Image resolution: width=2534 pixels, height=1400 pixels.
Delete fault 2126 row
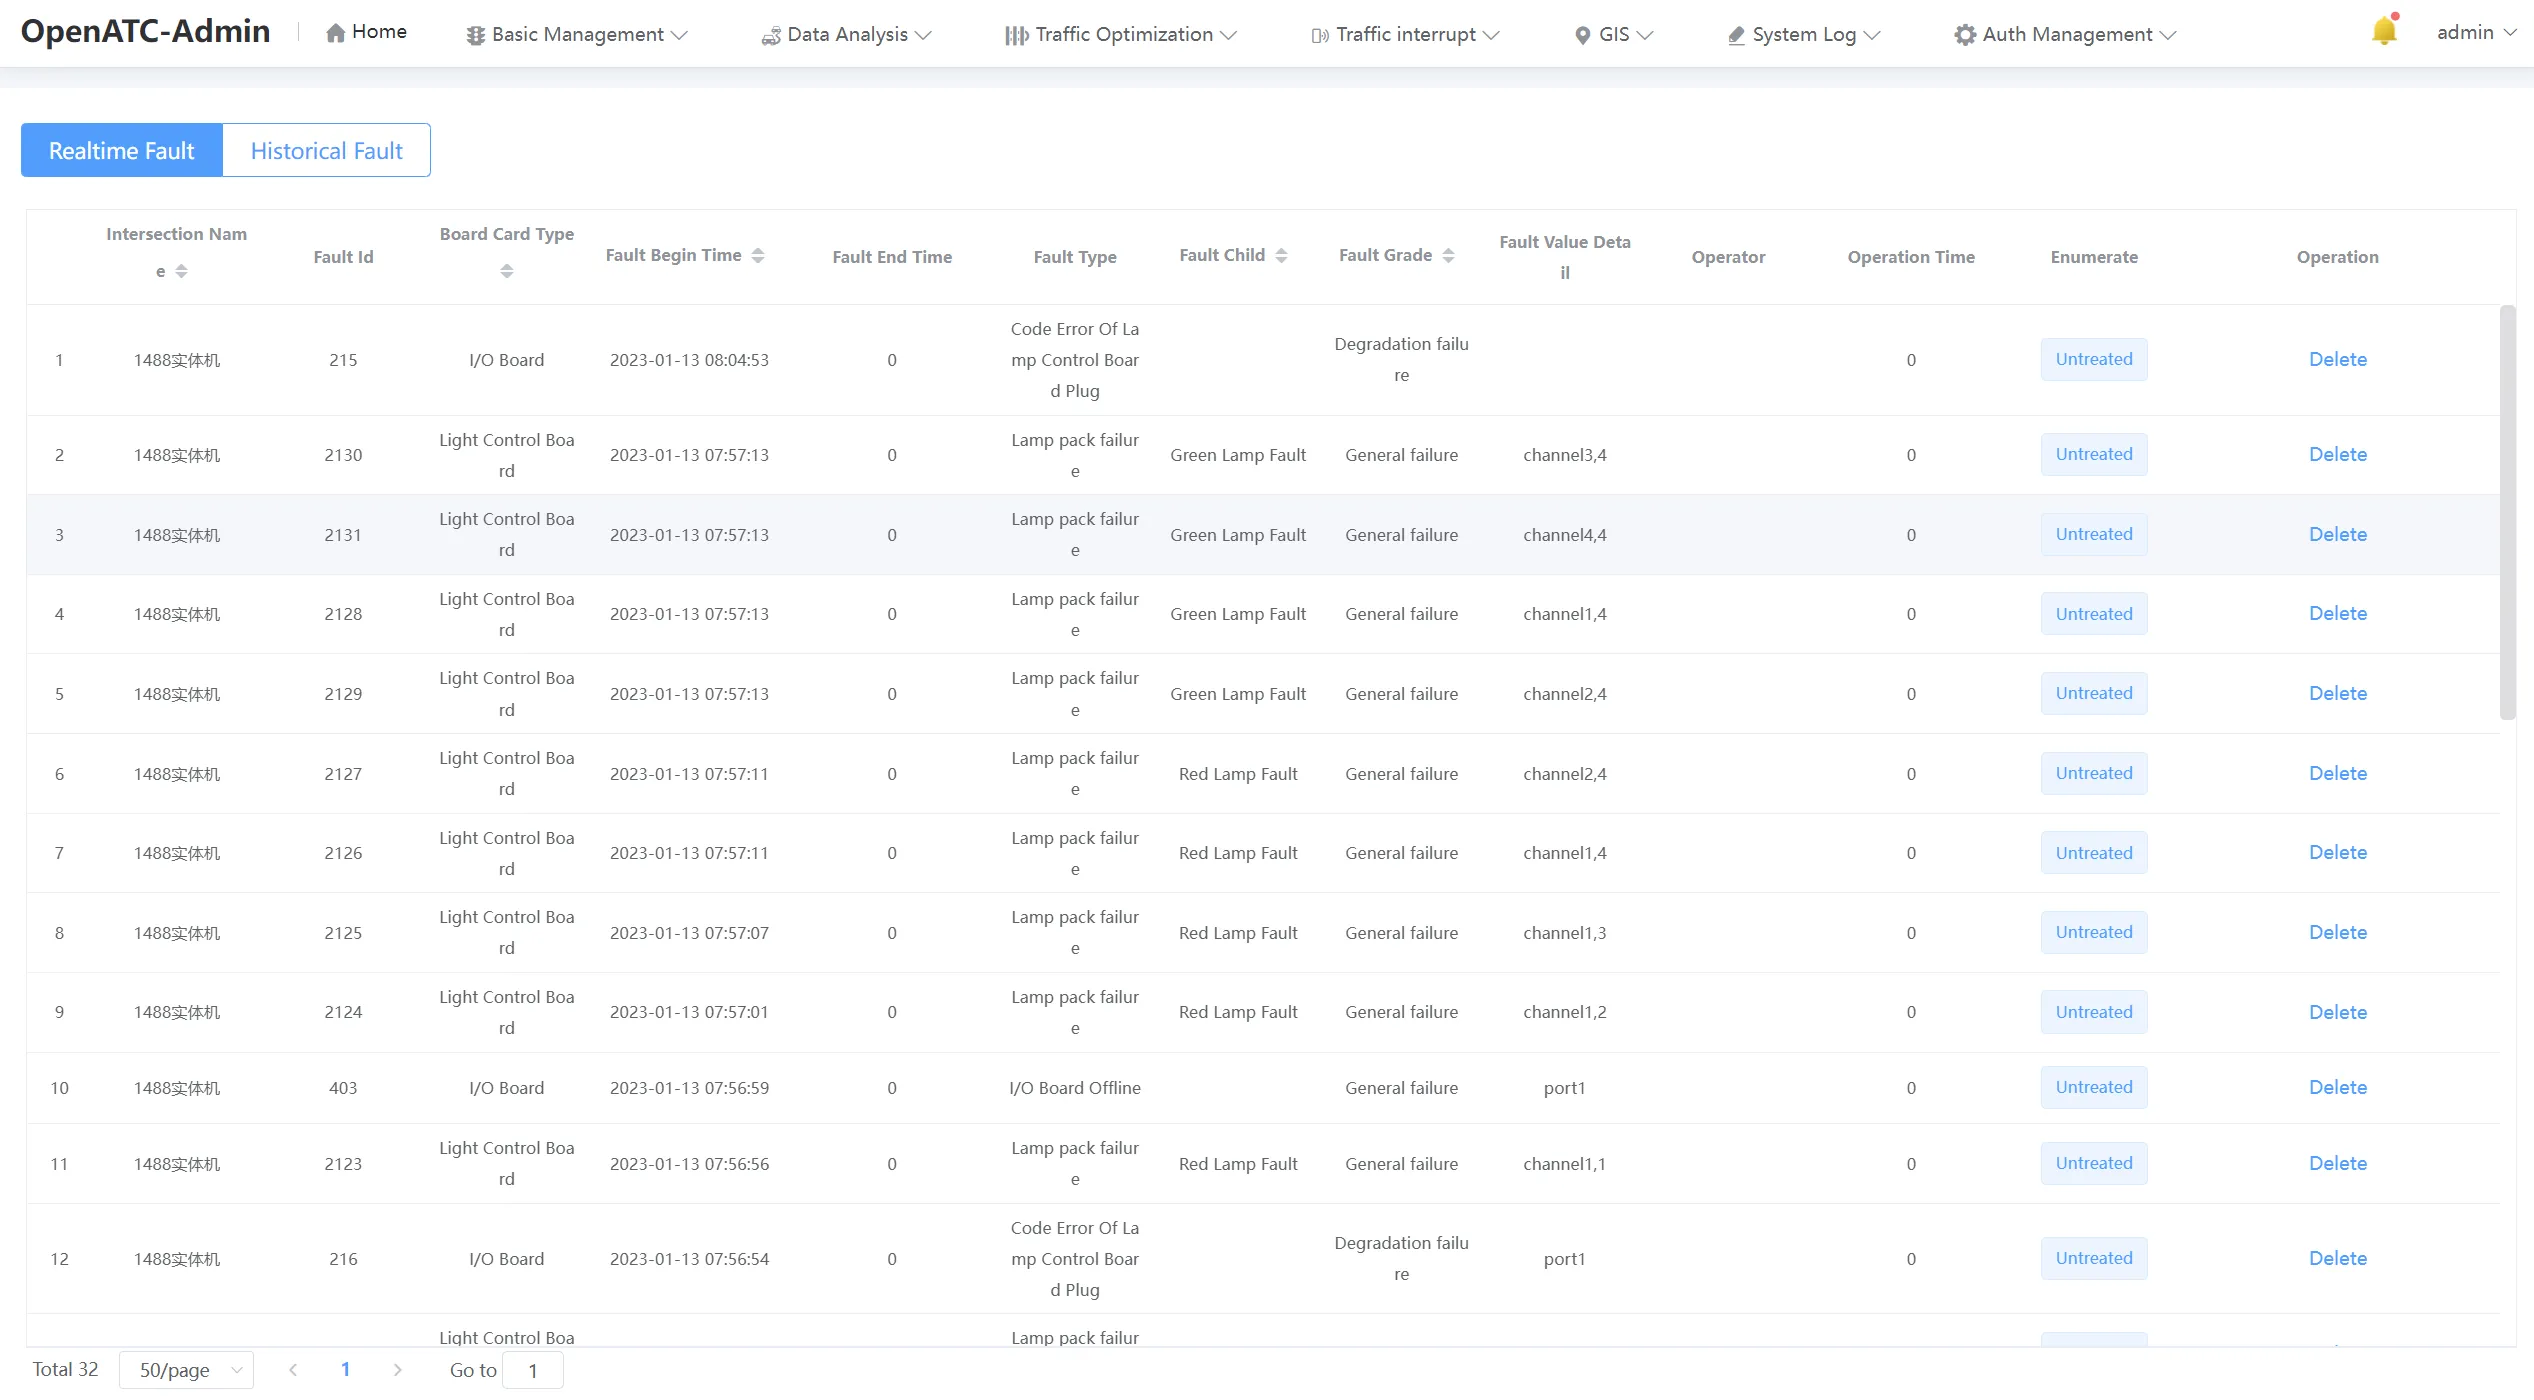pos(2337,852)
